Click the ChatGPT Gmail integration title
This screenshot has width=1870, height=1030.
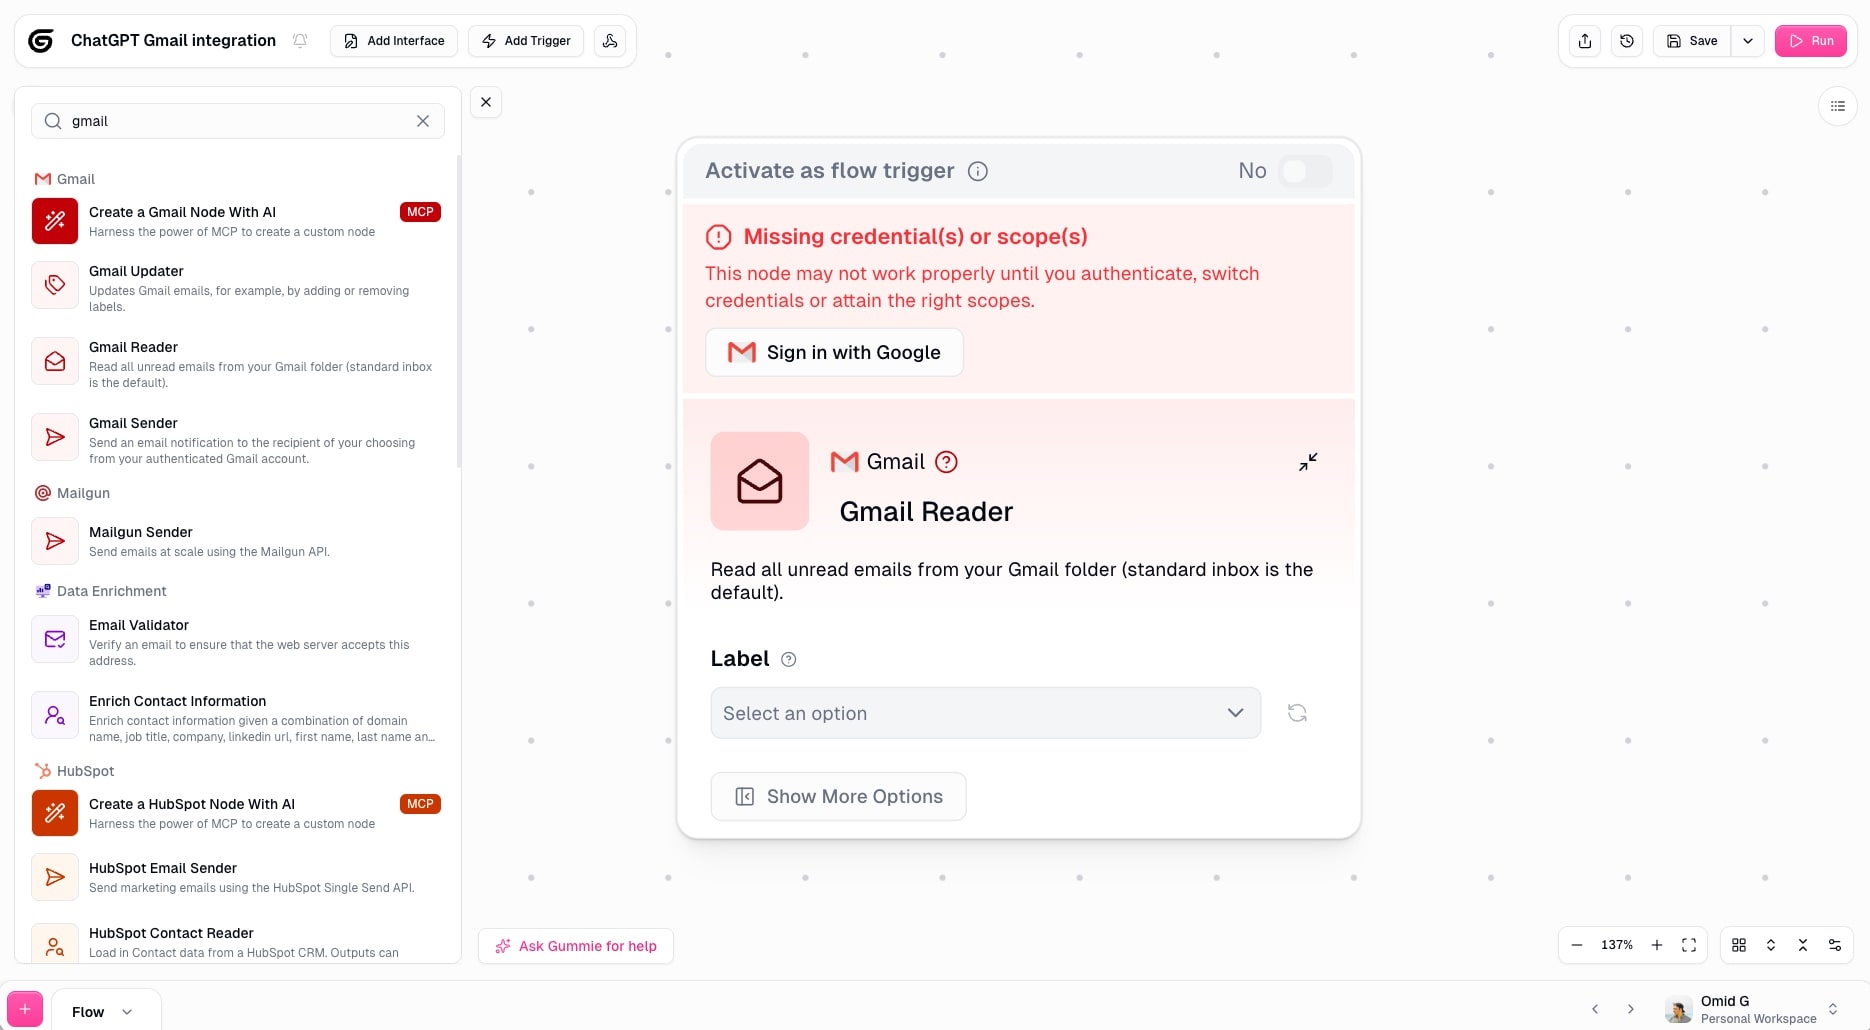click(x=173, y=41)
